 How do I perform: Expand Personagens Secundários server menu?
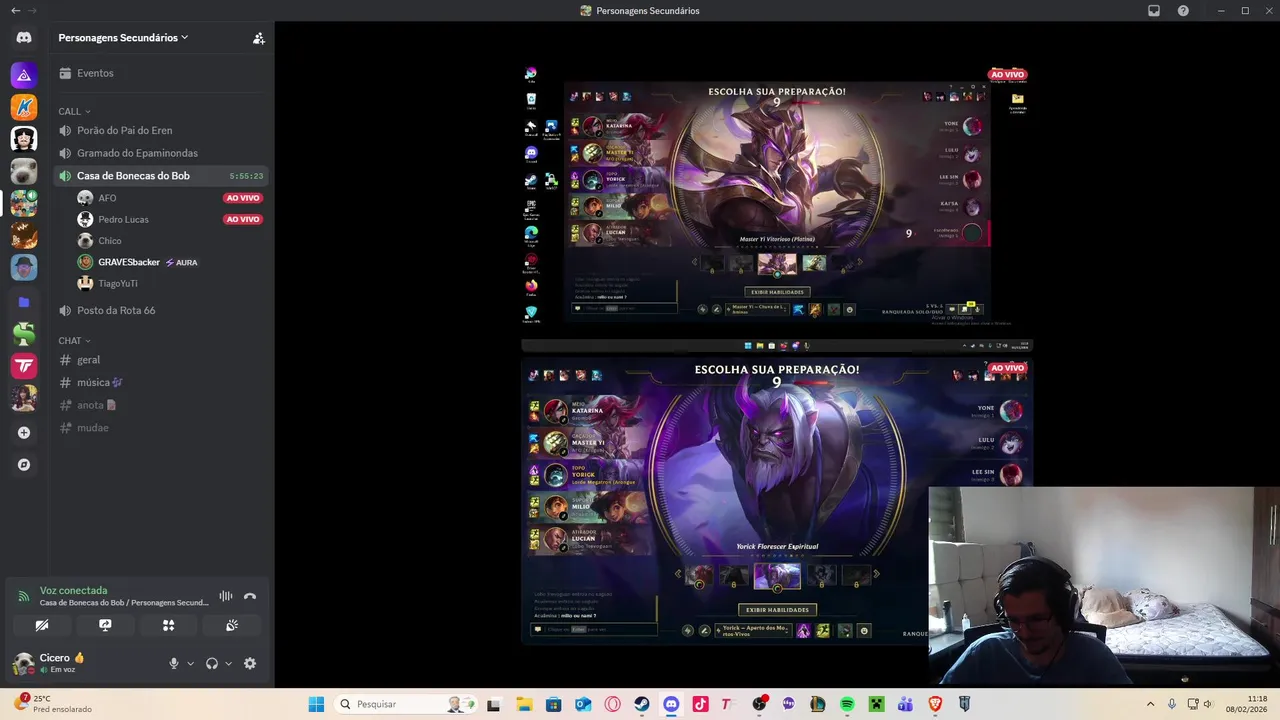[123, 38]
